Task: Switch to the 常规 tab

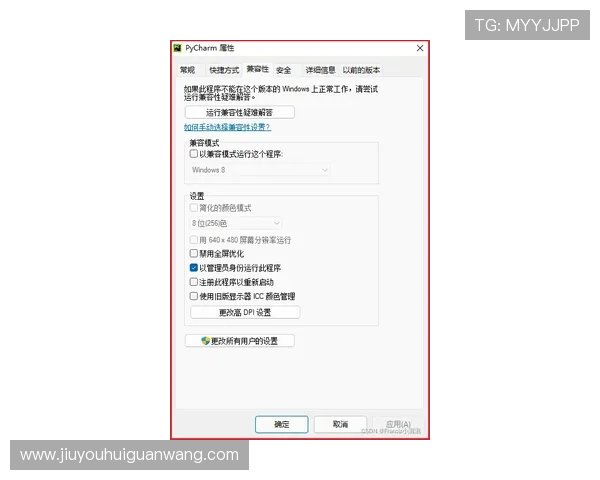Action: (x=187, y=70)
